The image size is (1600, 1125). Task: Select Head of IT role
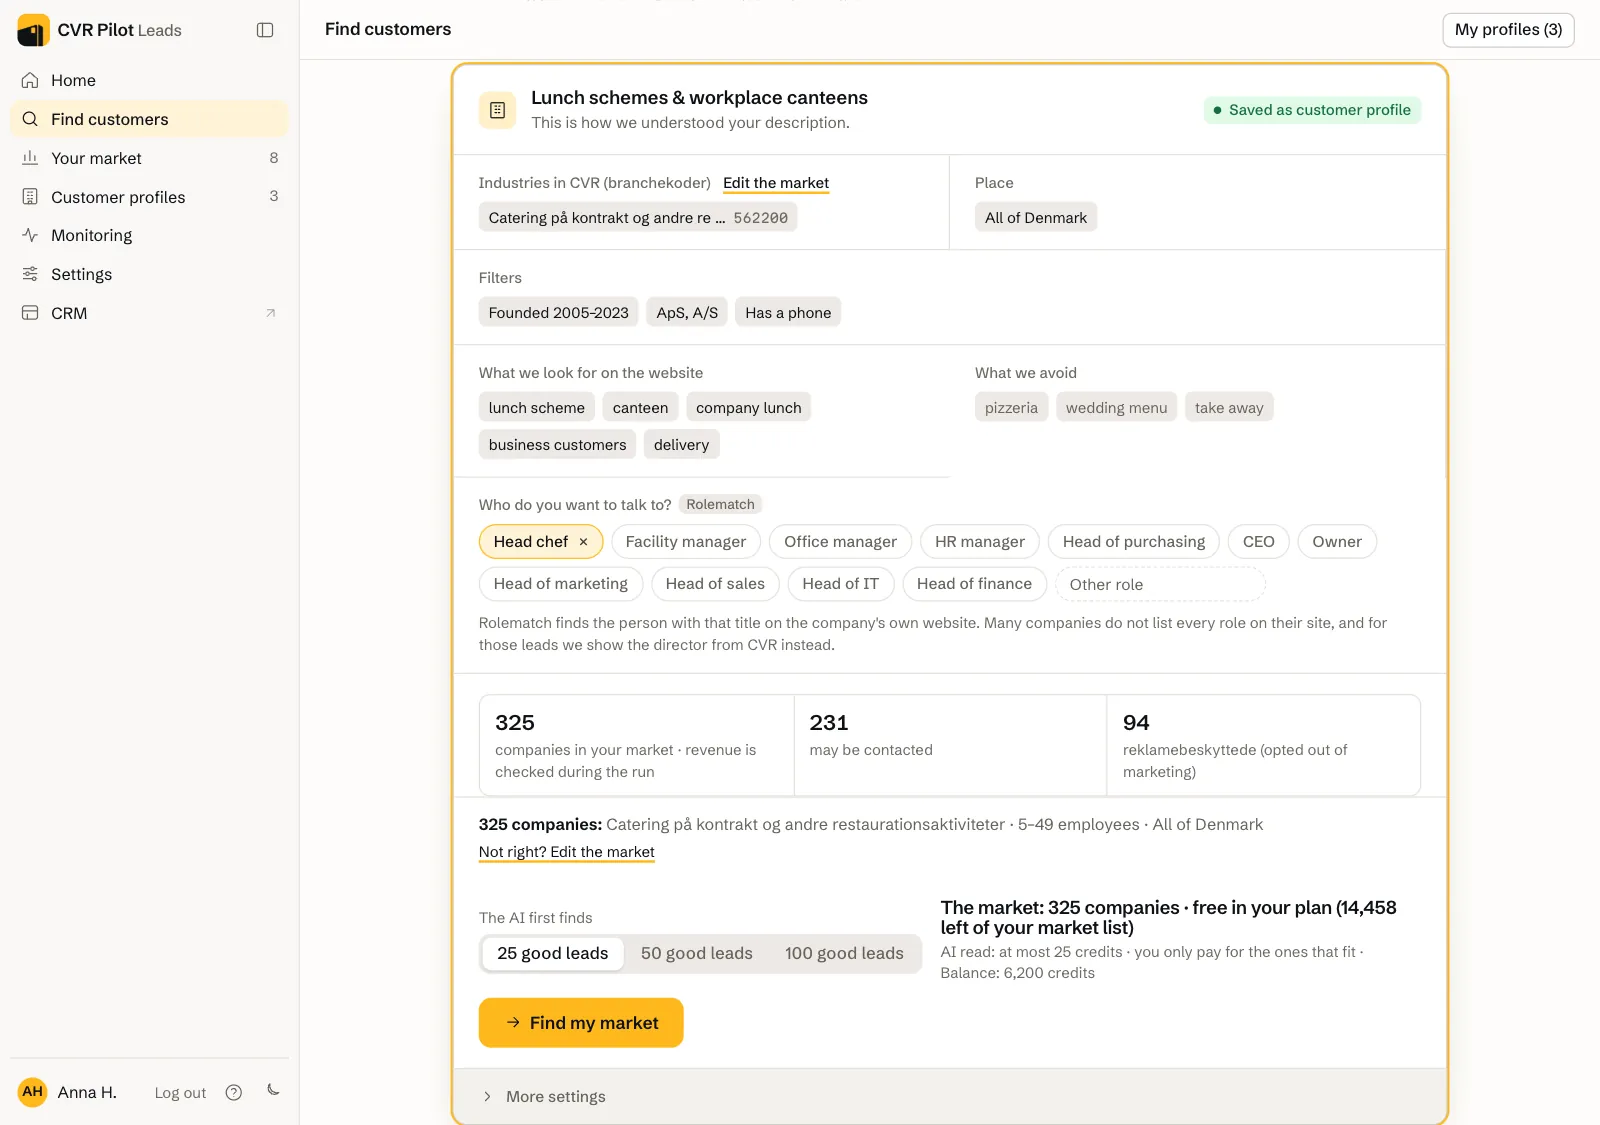pyautogui.click(x=841, y=584)
